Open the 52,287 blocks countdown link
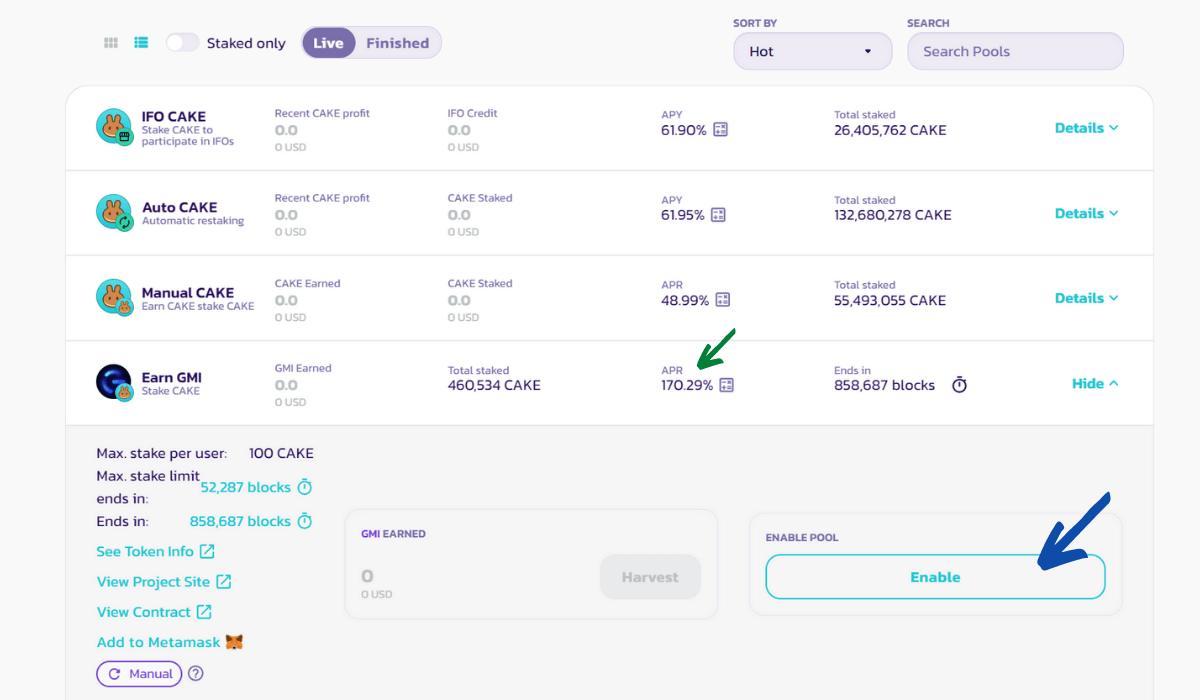The height and width of the screenshot is (700, 1200). 246,487
